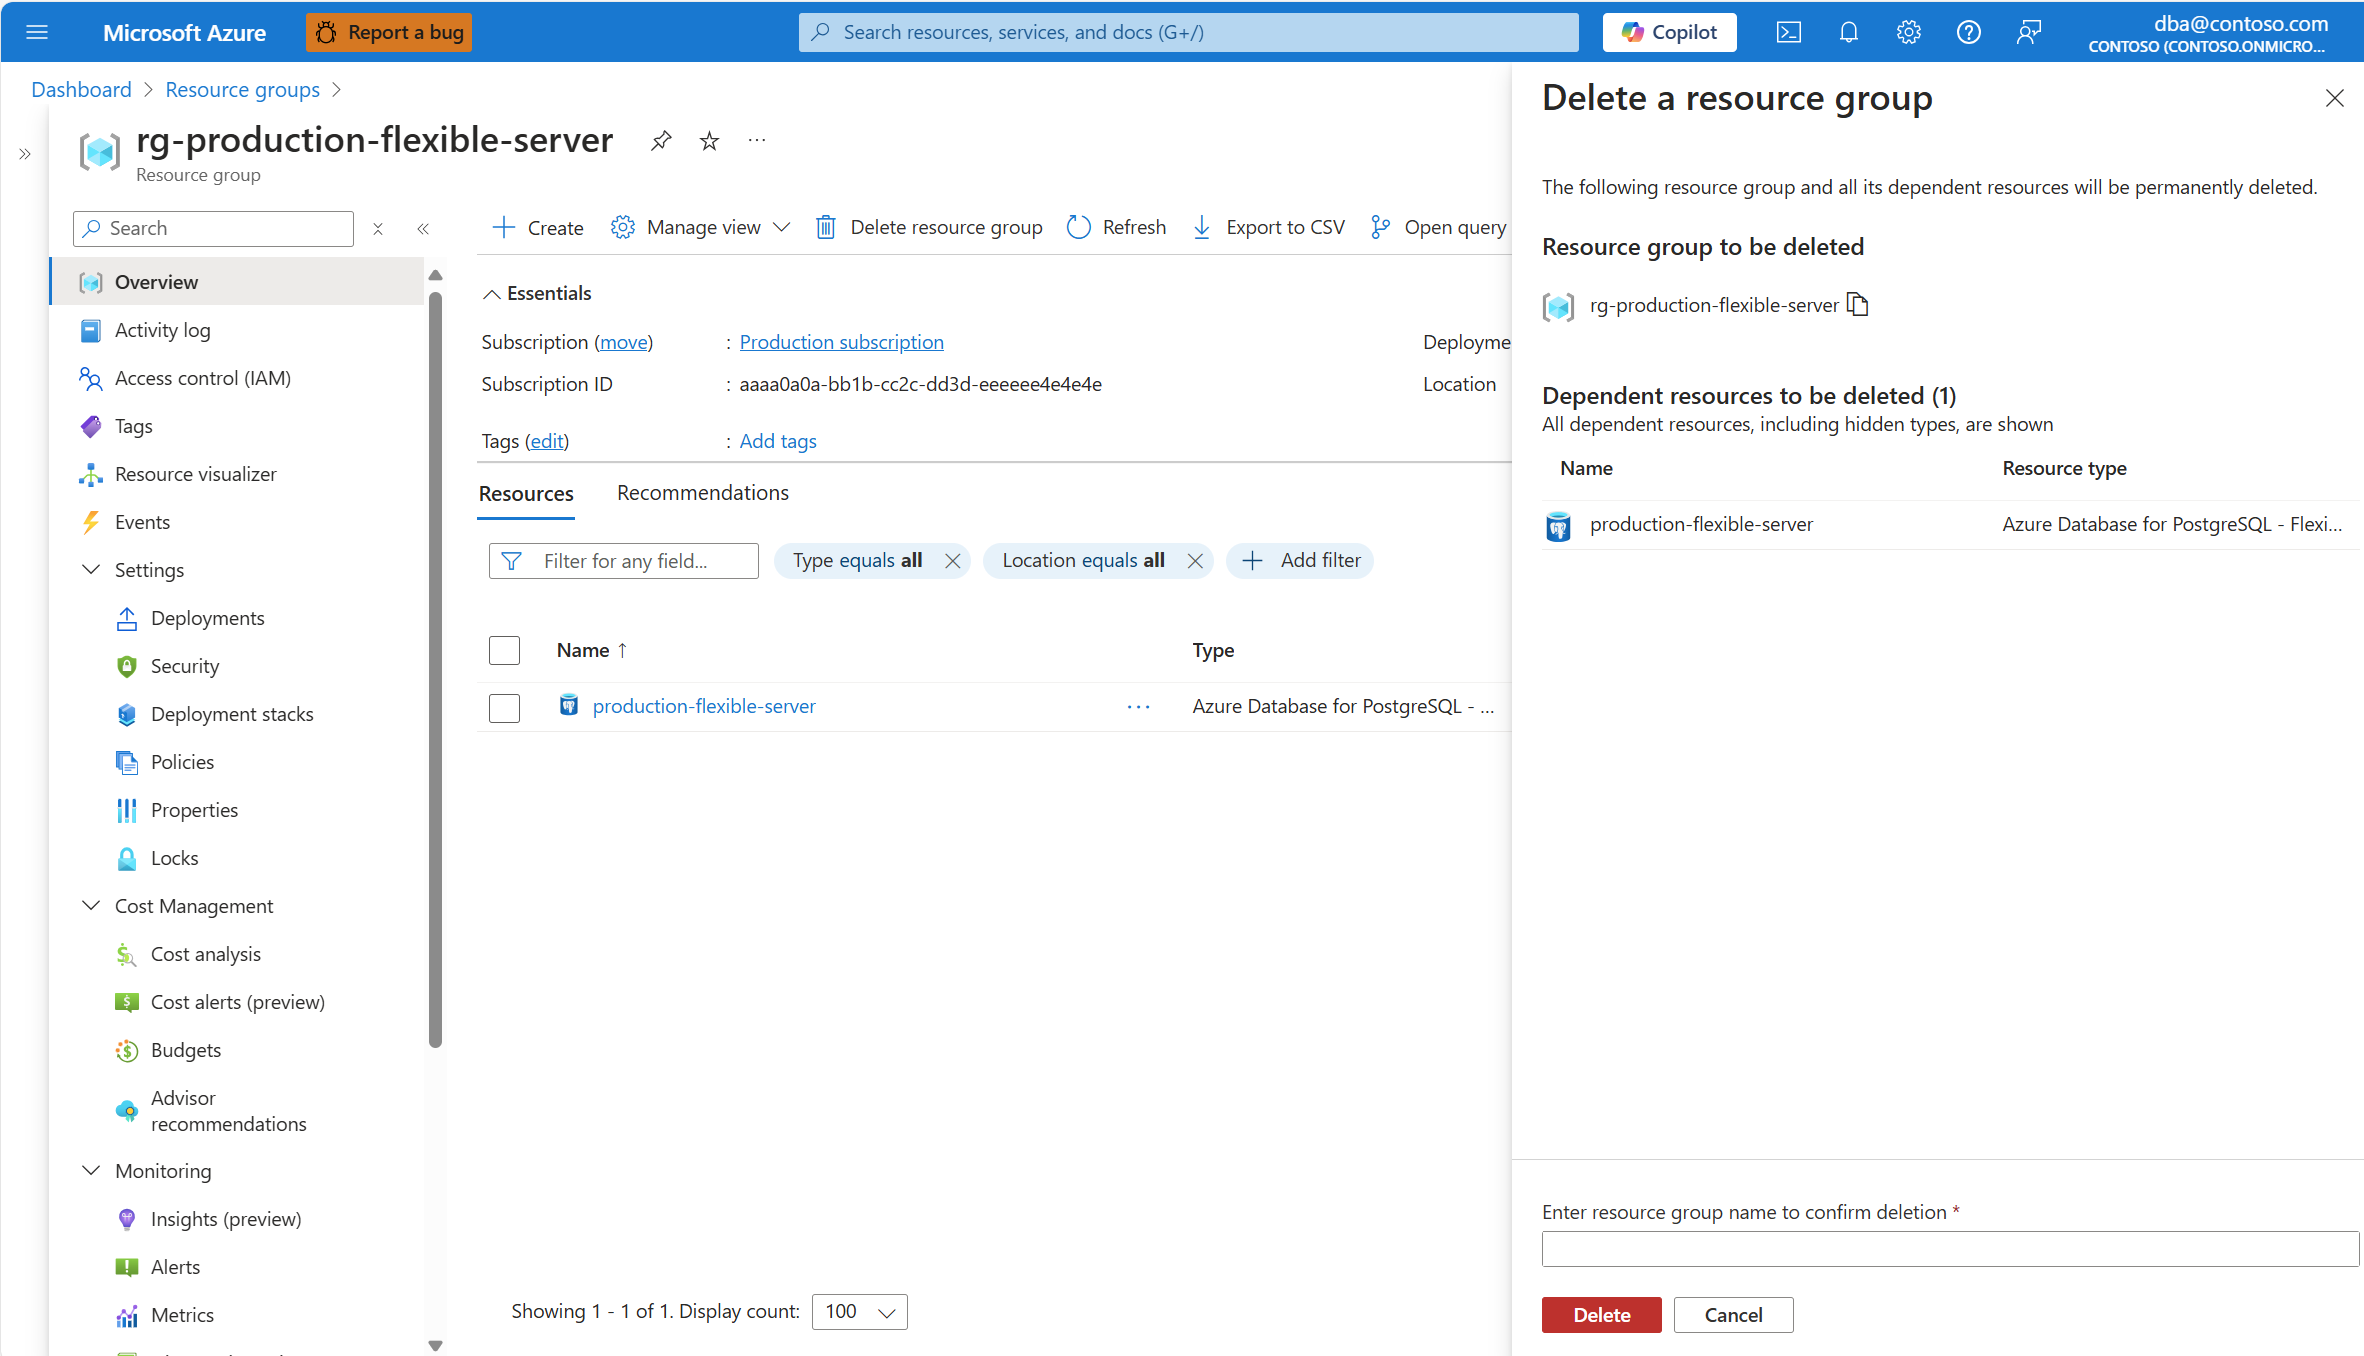The width and height of the screenshot is (2364, 1356).
Task: Open the notifications bell
Action: pyautogui.click(x=1848, y=32)
